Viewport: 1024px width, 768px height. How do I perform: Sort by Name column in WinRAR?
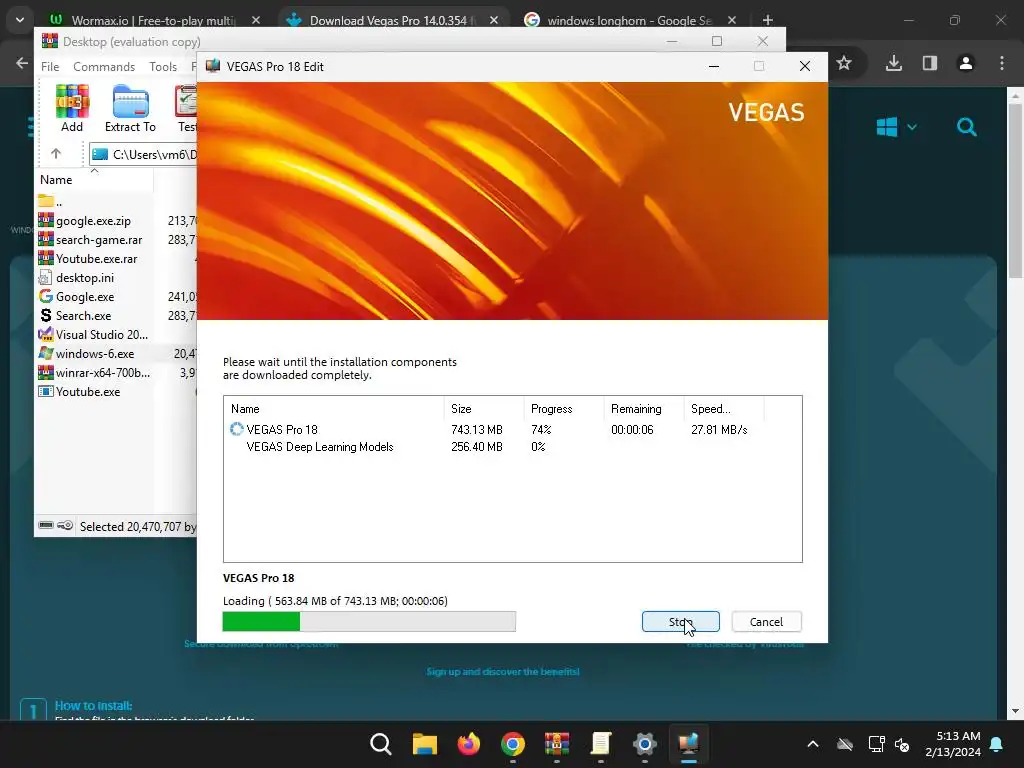click(x=94, y=180)
